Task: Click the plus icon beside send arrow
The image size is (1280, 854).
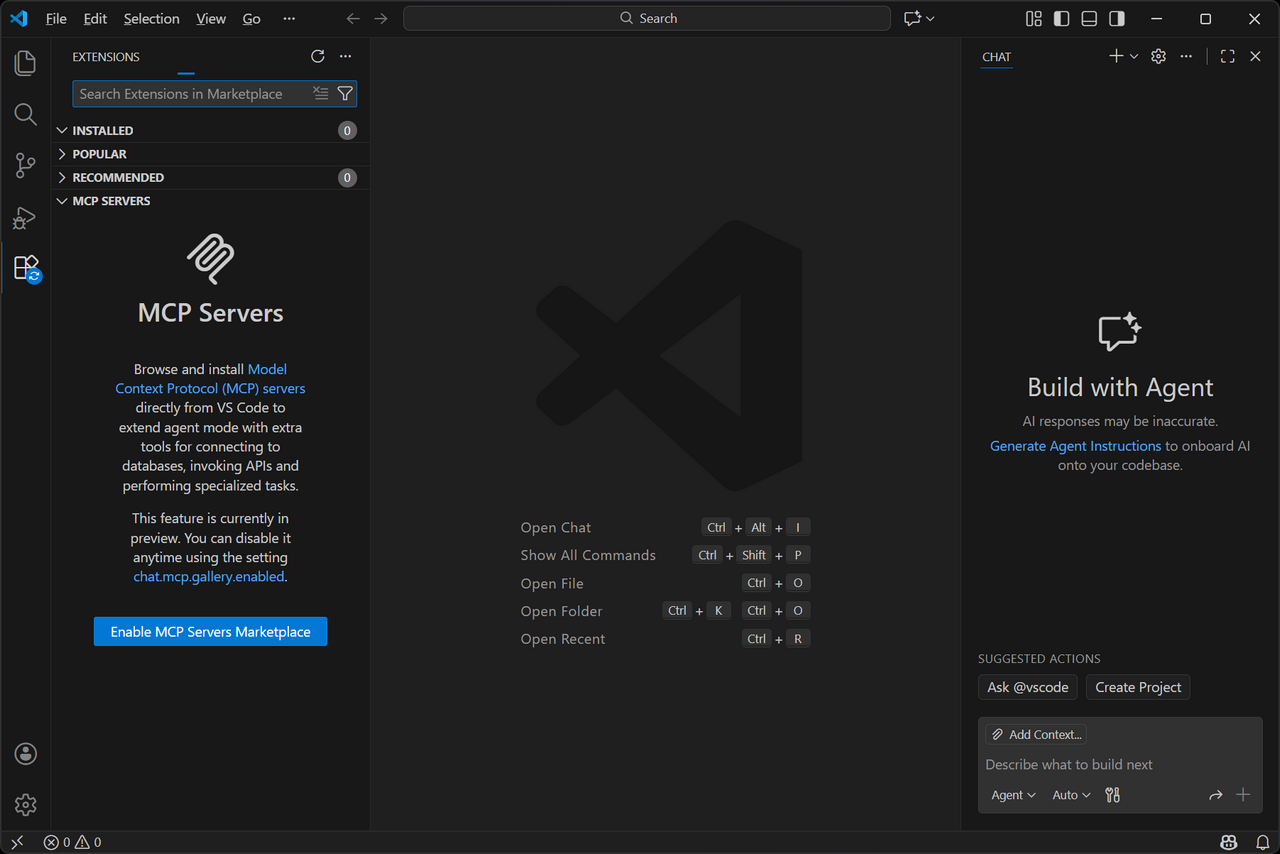Action: [1243, 795]
